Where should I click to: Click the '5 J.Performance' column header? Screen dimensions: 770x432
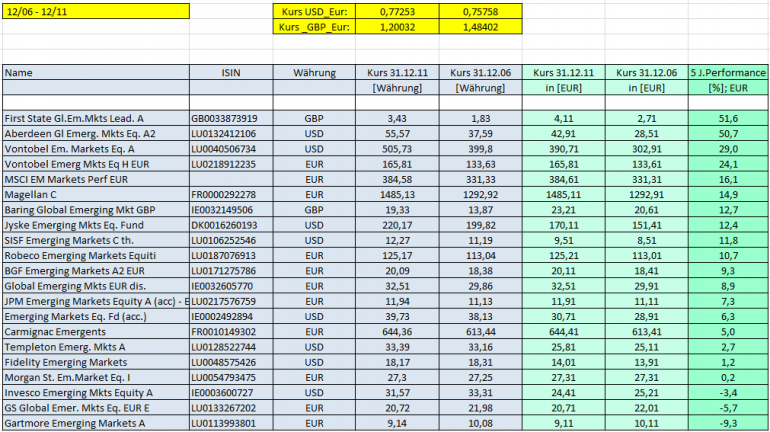pos(728,73)
